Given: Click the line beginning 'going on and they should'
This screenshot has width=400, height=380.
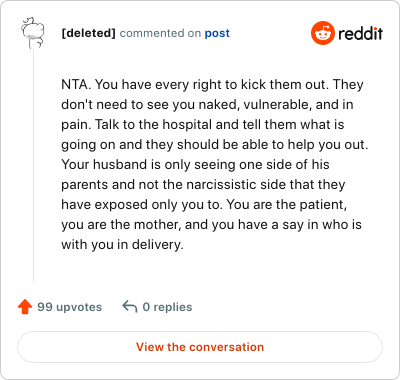Looking at the screenshot, I should [x=215, y=145].
